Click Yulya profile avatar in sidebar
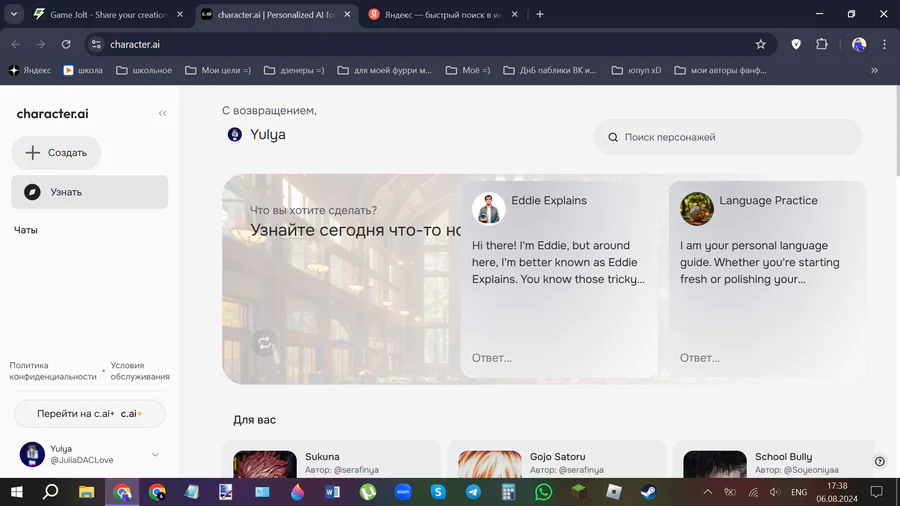 (32, 454)
